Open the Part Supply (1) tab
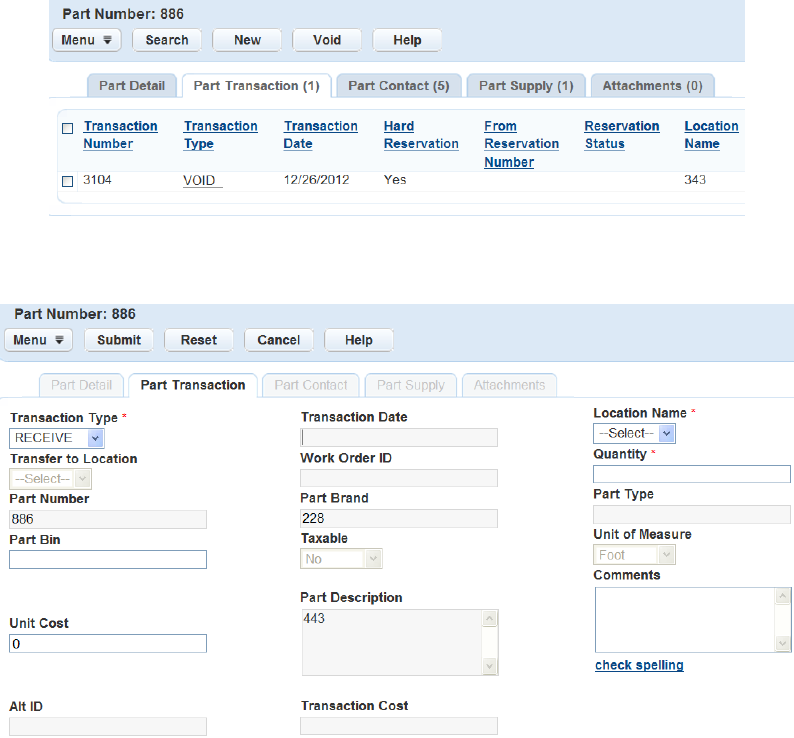Screen dimensions: 794x738 coord(526,86)
